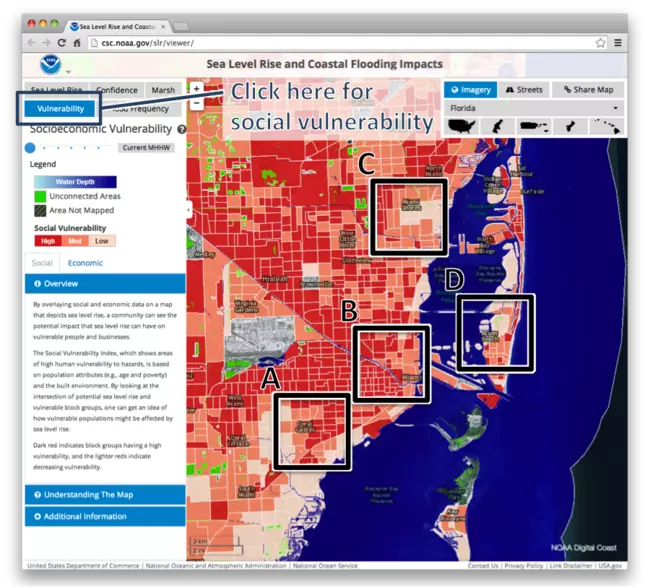This screenshot has width=650, height=587.
Task: Select the continental US map icon
Action: point(461,127)
